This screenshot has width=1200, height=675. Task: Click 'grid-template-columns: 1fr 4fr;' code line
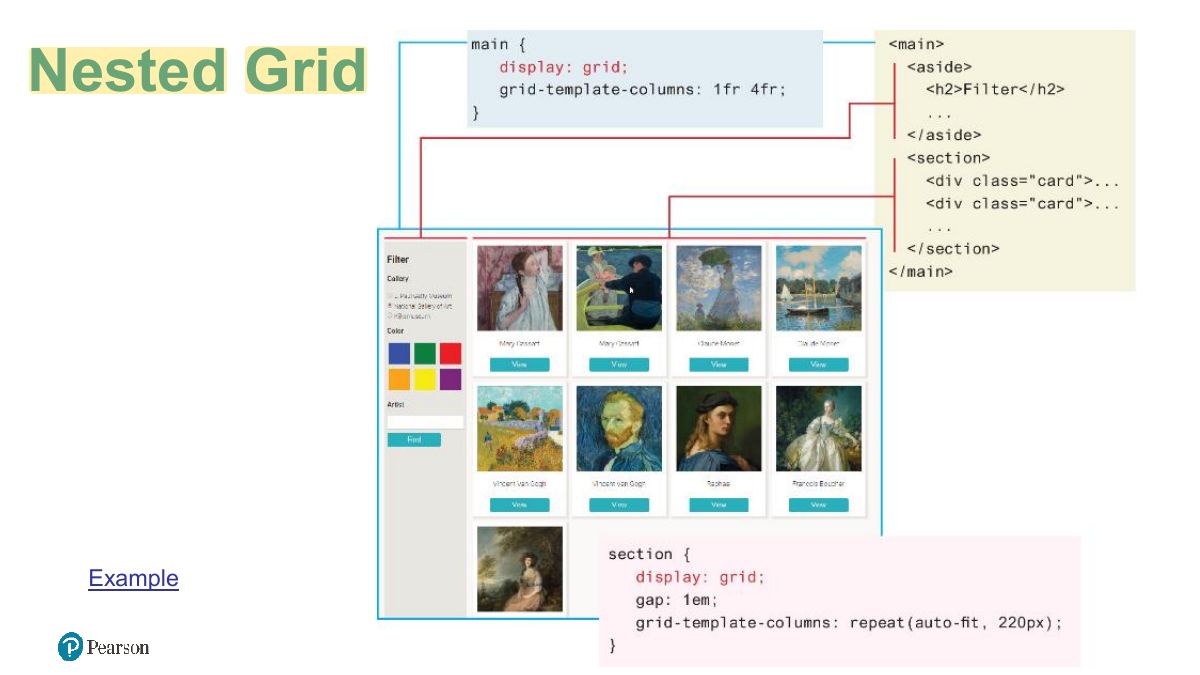click(643, 89)
